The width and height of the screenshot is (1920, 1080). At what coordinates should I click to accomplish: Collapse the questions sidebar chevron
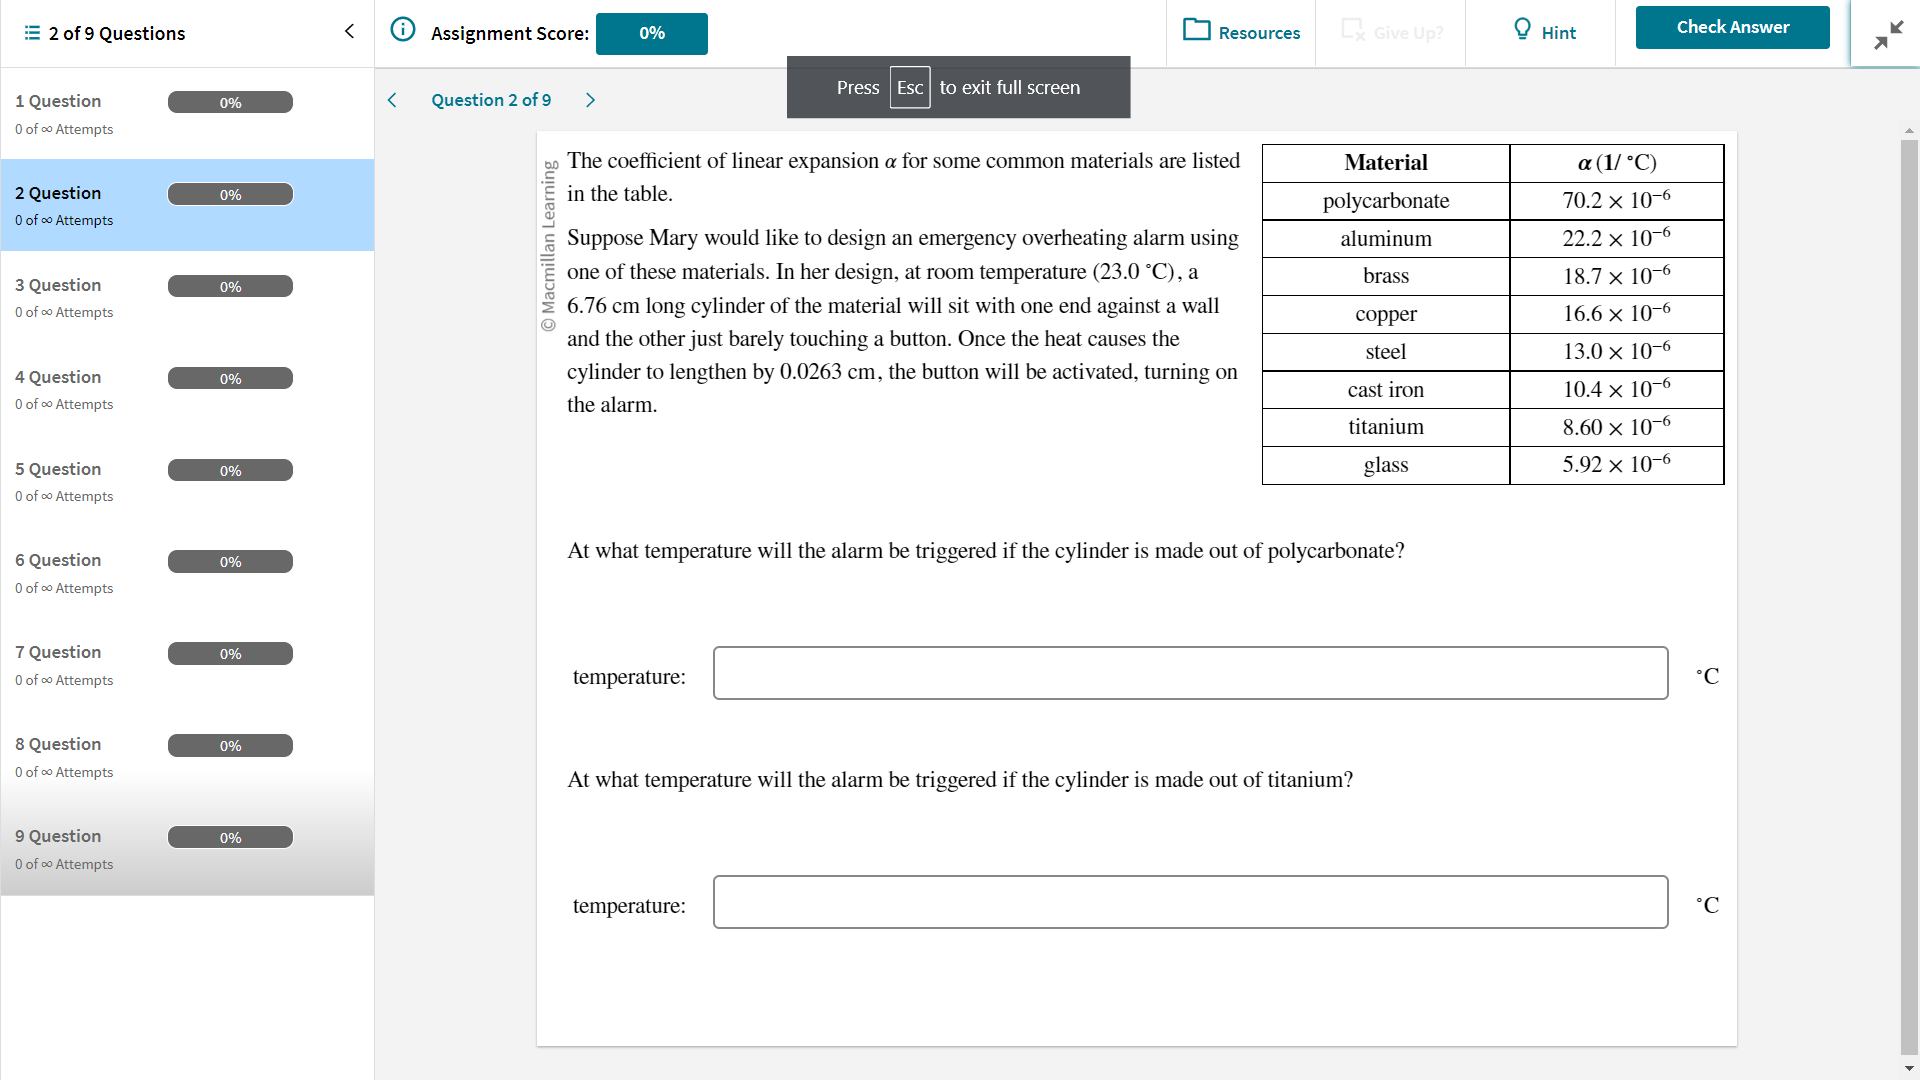click(x=349, y=31)
